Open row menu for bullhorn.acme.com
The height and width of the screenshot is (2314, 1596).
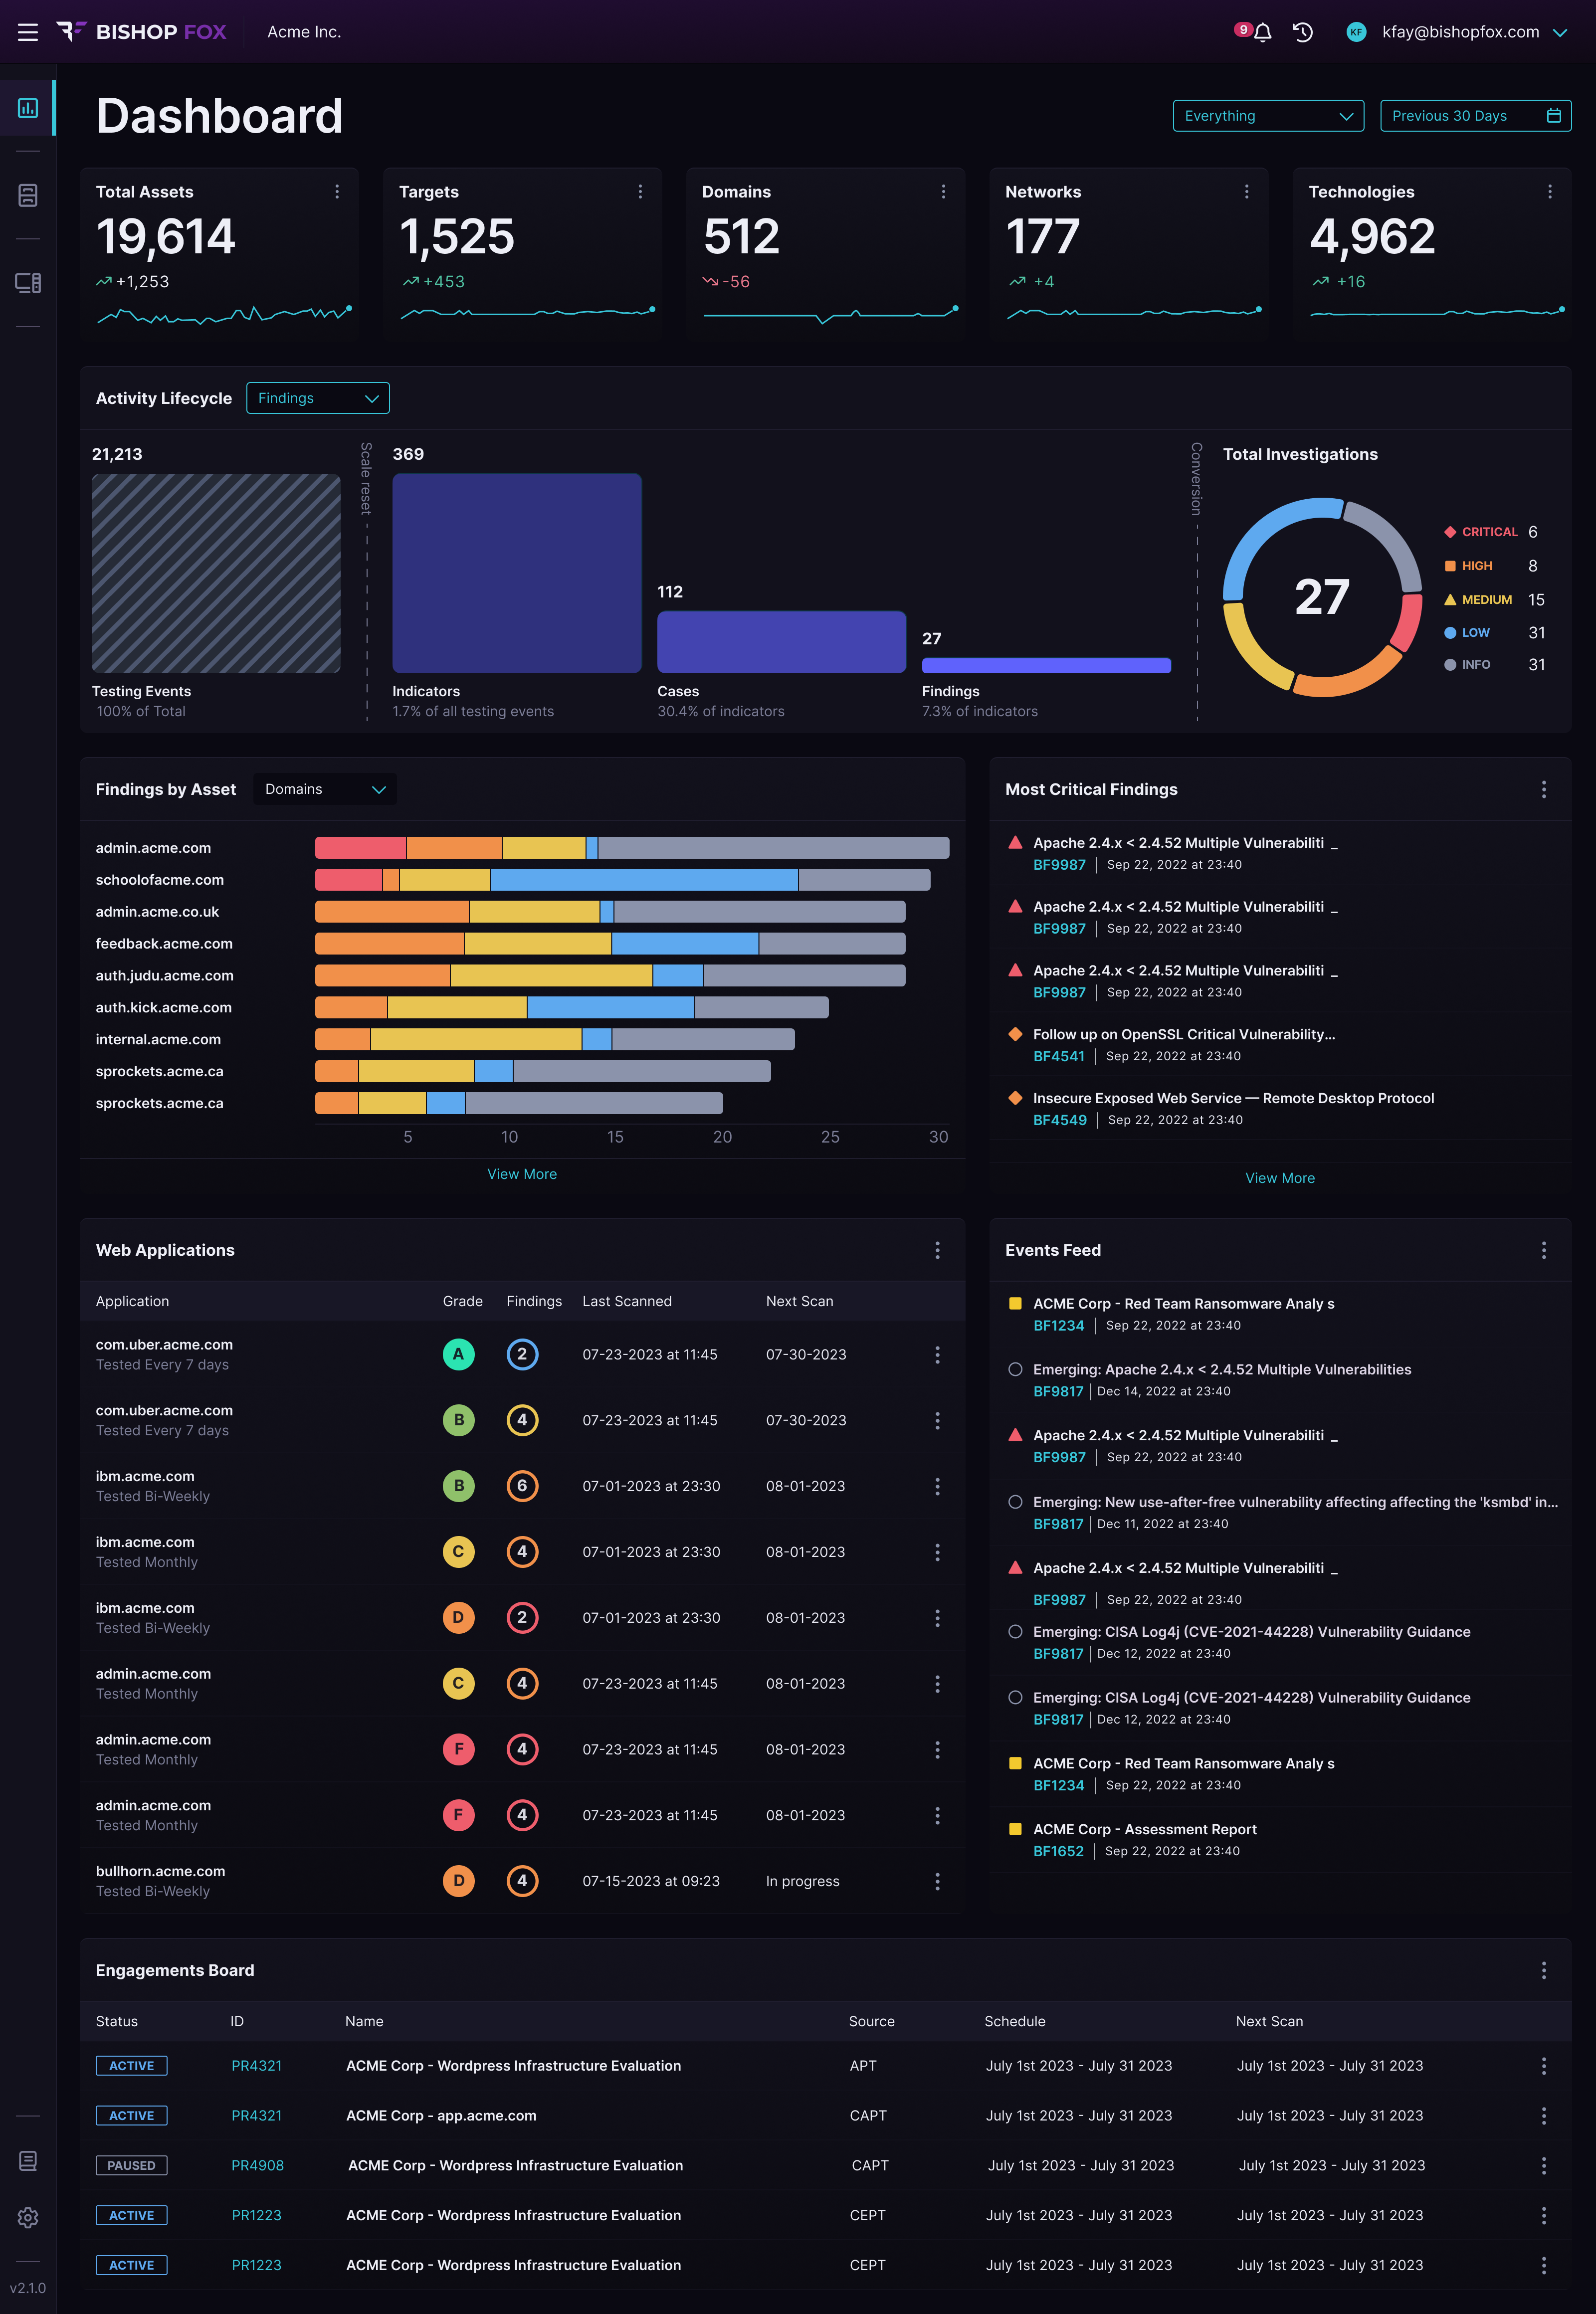937,1881
